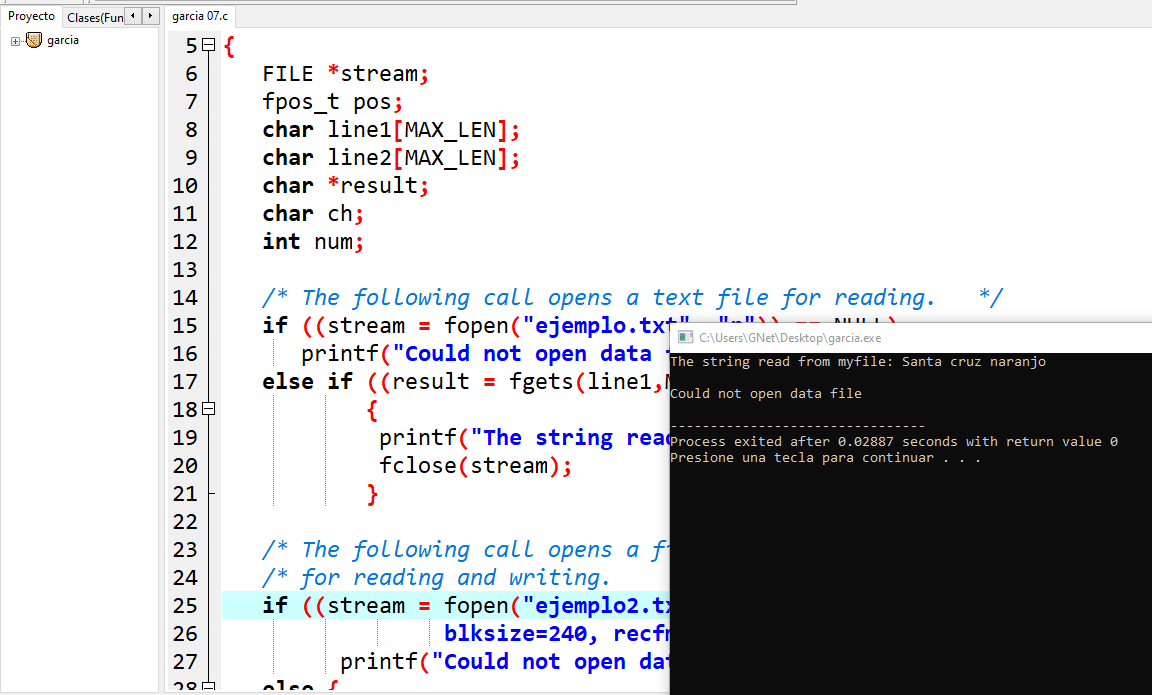Click on 'fpos_t pos;' code line
This screenshot has height=695, width=1152.
click(x=332, y=101)
